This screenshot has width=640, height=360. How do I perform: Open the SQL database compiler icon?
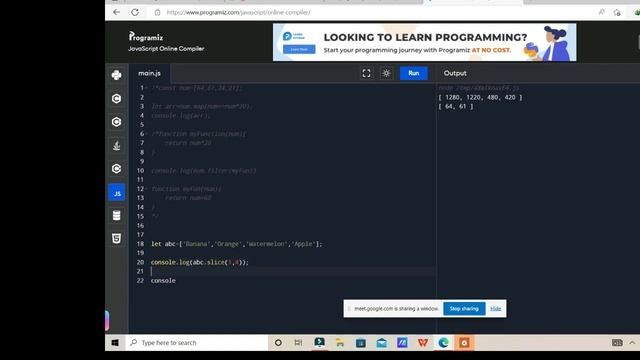click(116, 216)
